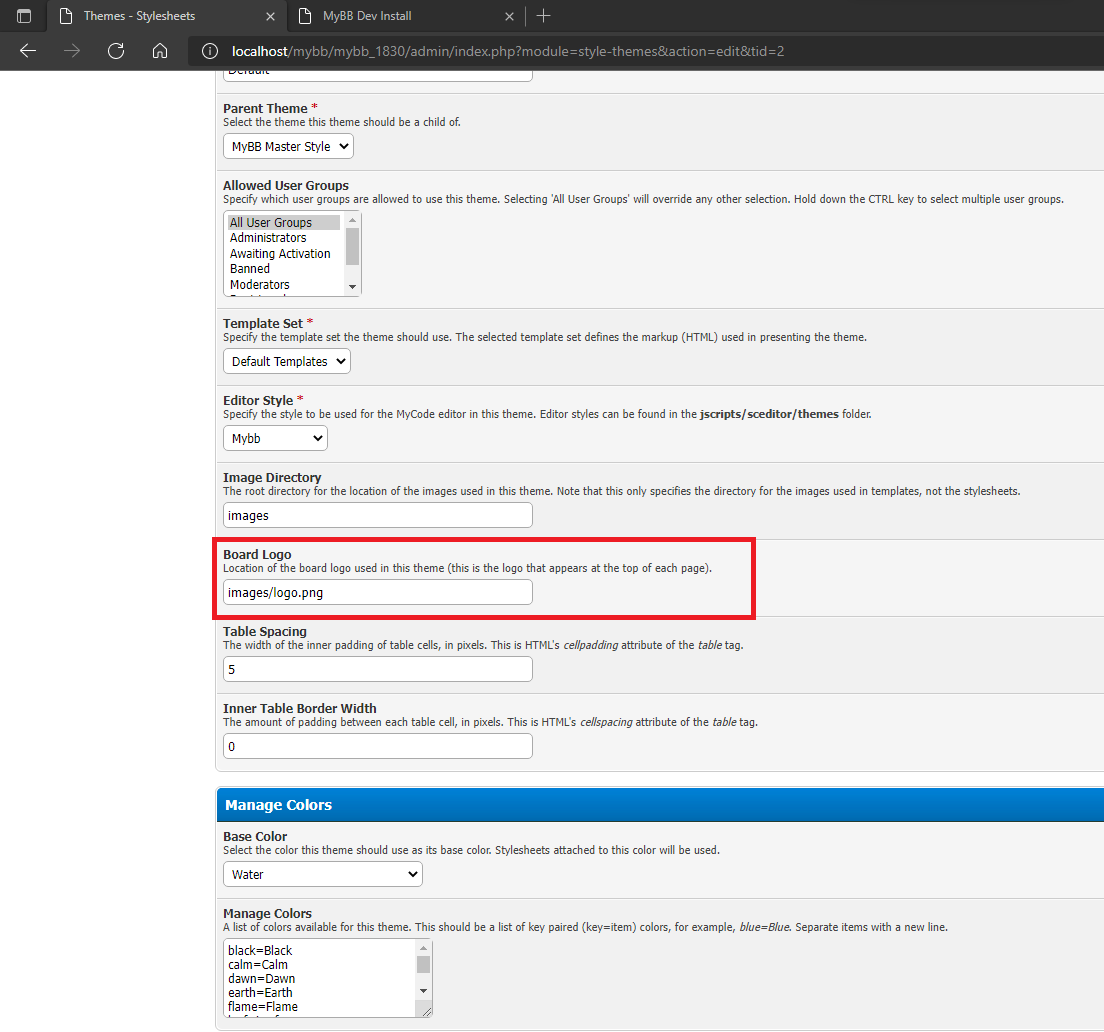This screenshot has width=1104, height=1032.
Task: Click the Board Logo input field
Action: tap(377, 592)
